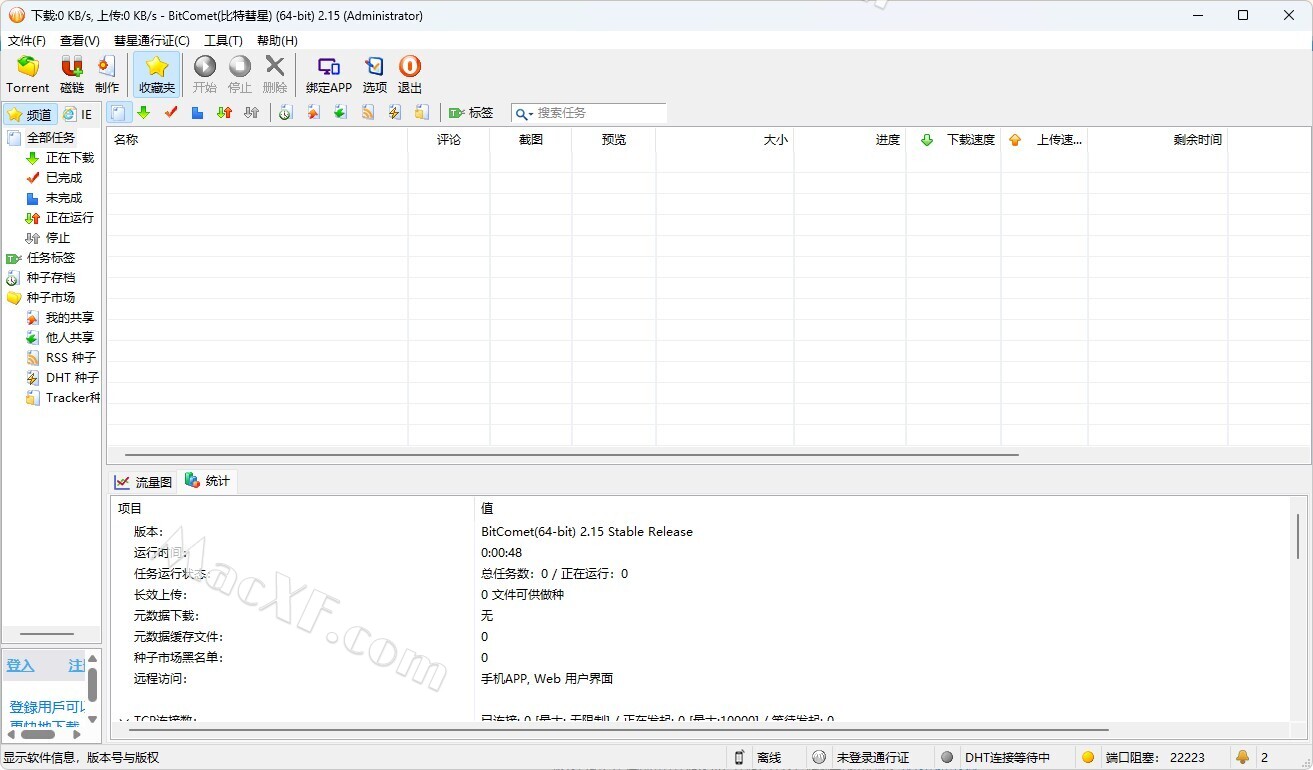Open the 选项 options dialog
Viewport: 1313px width, 770px height.
375,75
